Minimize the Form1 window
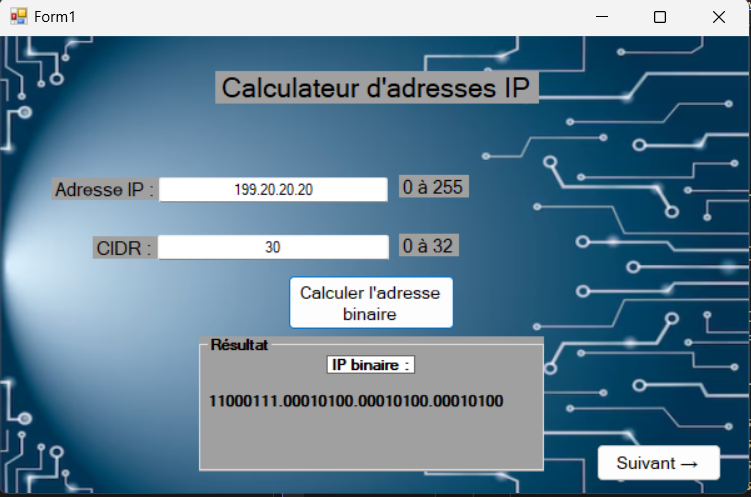The width and height of the screenshot is (751, 497). coord(602,17)
